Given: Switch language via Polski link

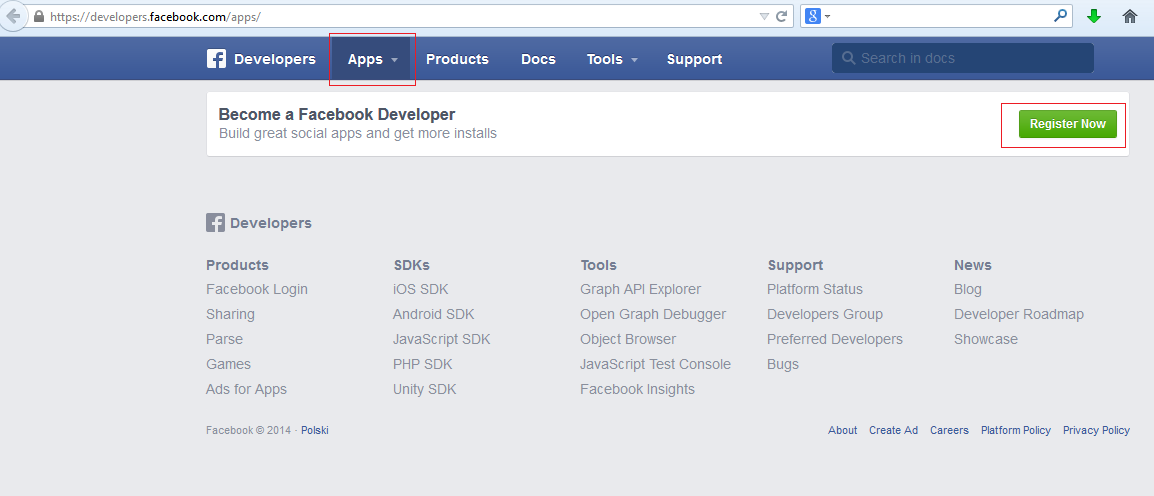Looking at the screenshot, I should coord(315,431).
